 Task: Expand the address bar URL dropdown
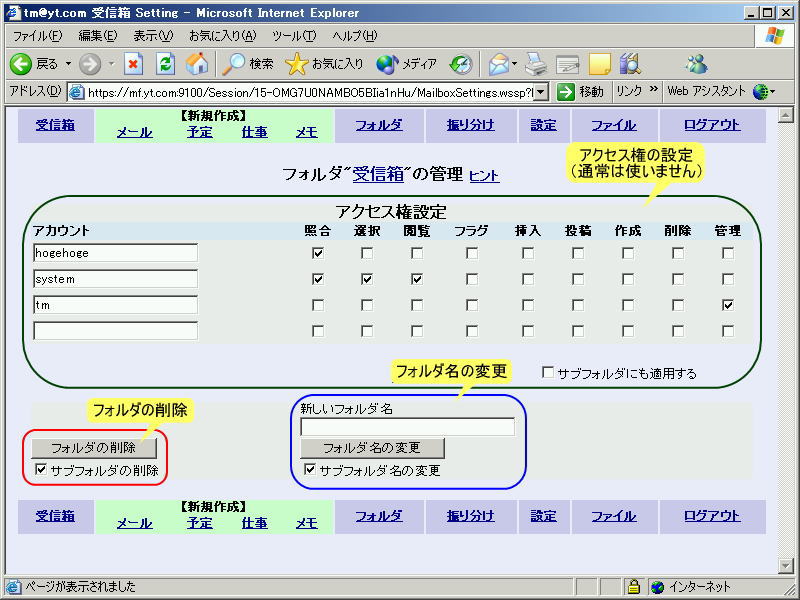pos(541,92)
